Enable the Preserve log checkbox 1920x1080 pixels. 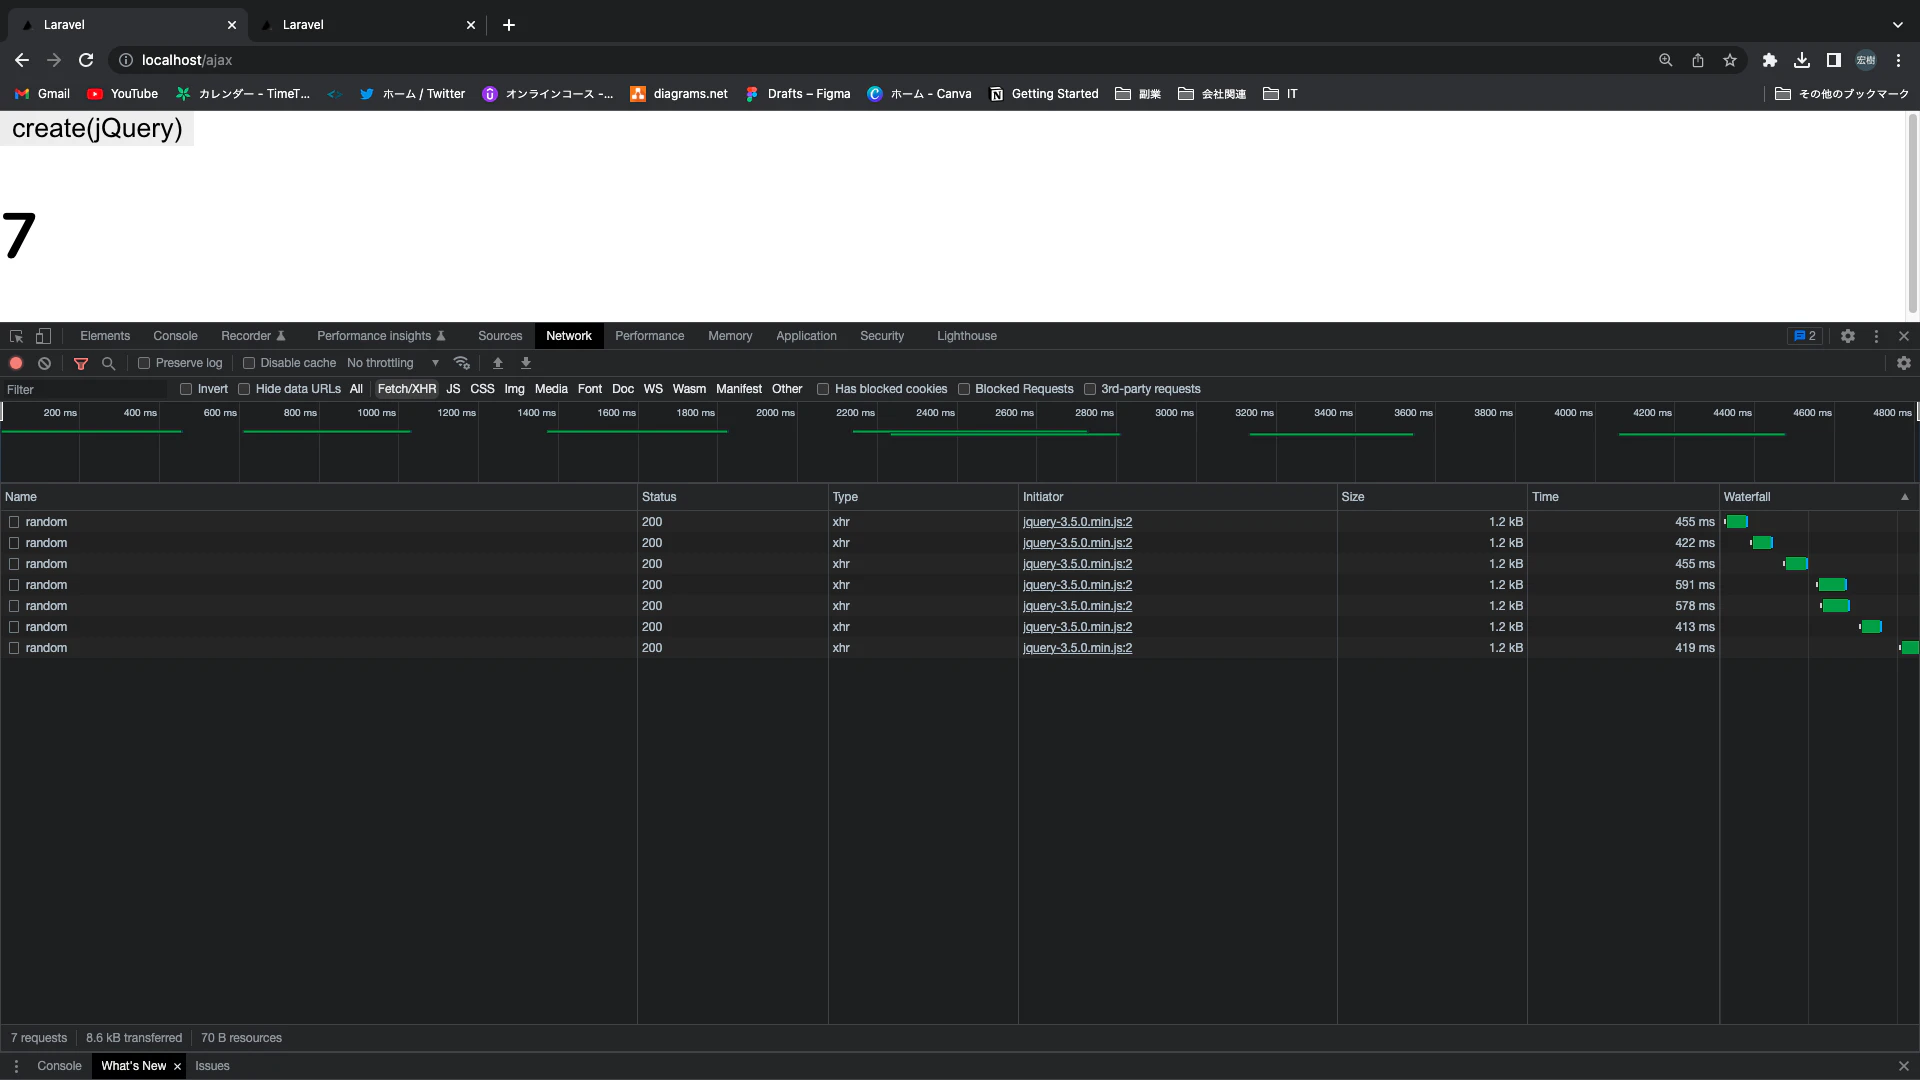coord(144,364)
